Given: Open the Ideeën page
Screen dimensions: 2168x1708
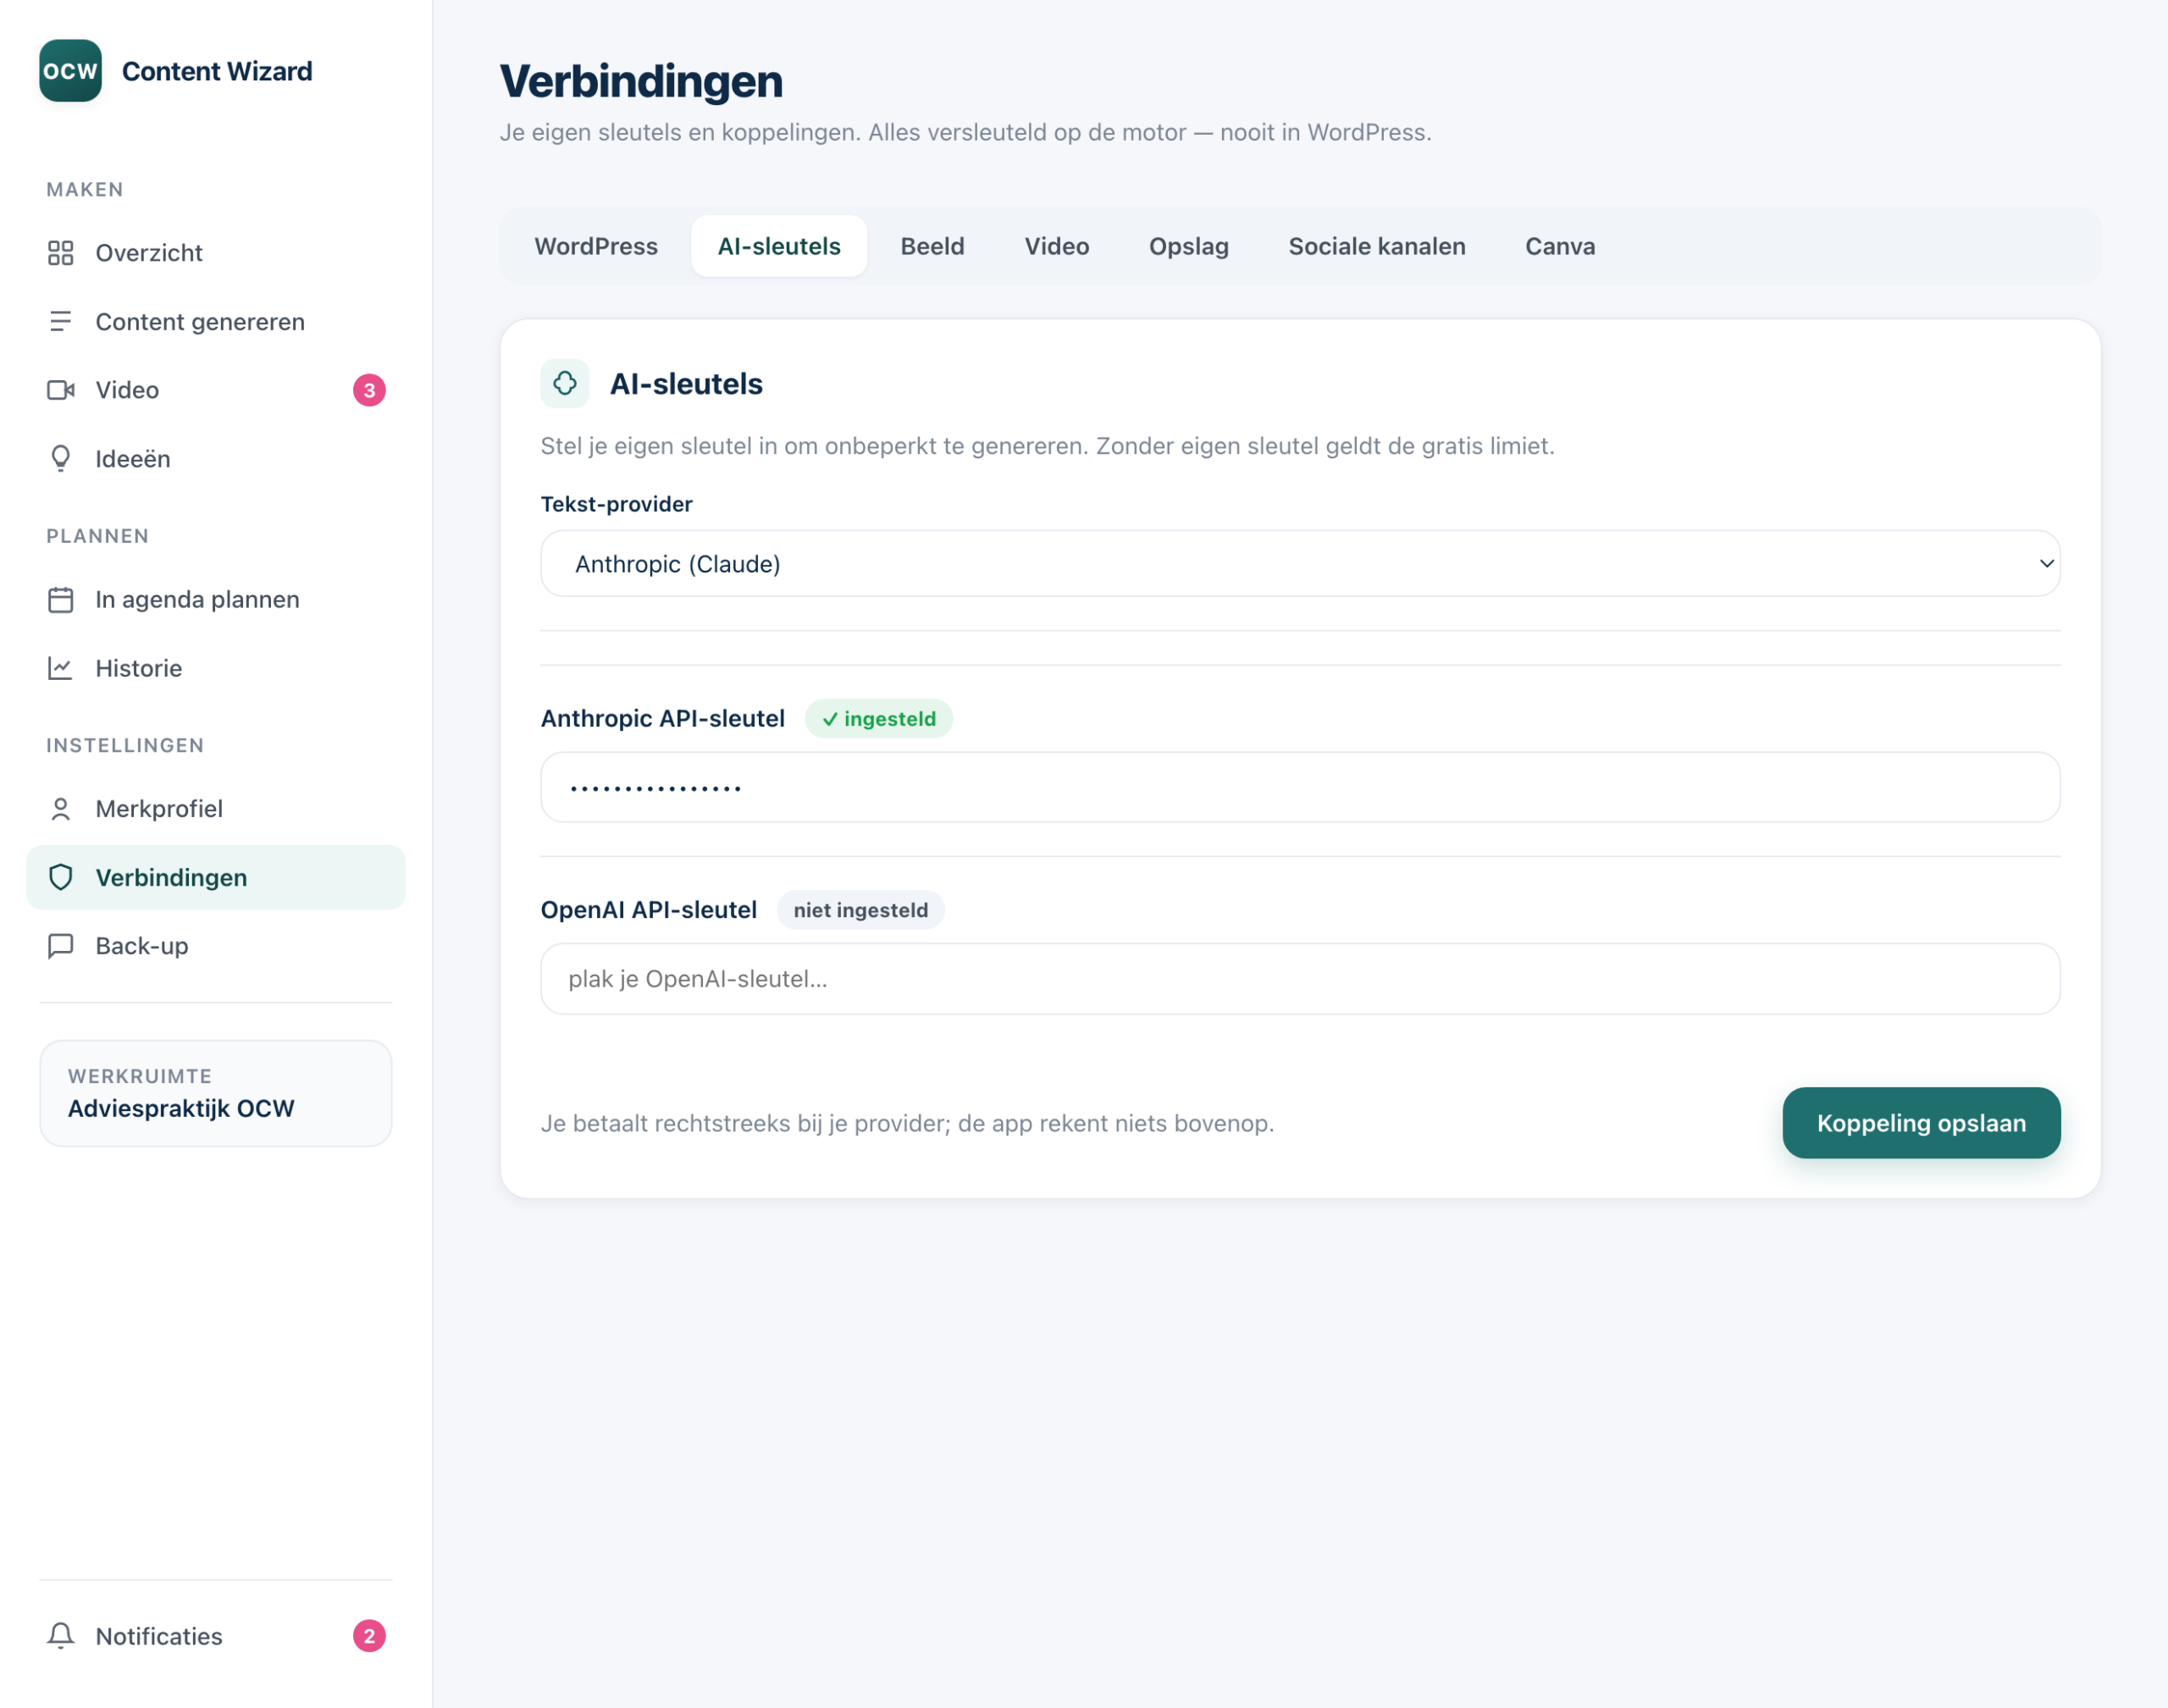Looking at the screenshot, I should pos(216,459).
